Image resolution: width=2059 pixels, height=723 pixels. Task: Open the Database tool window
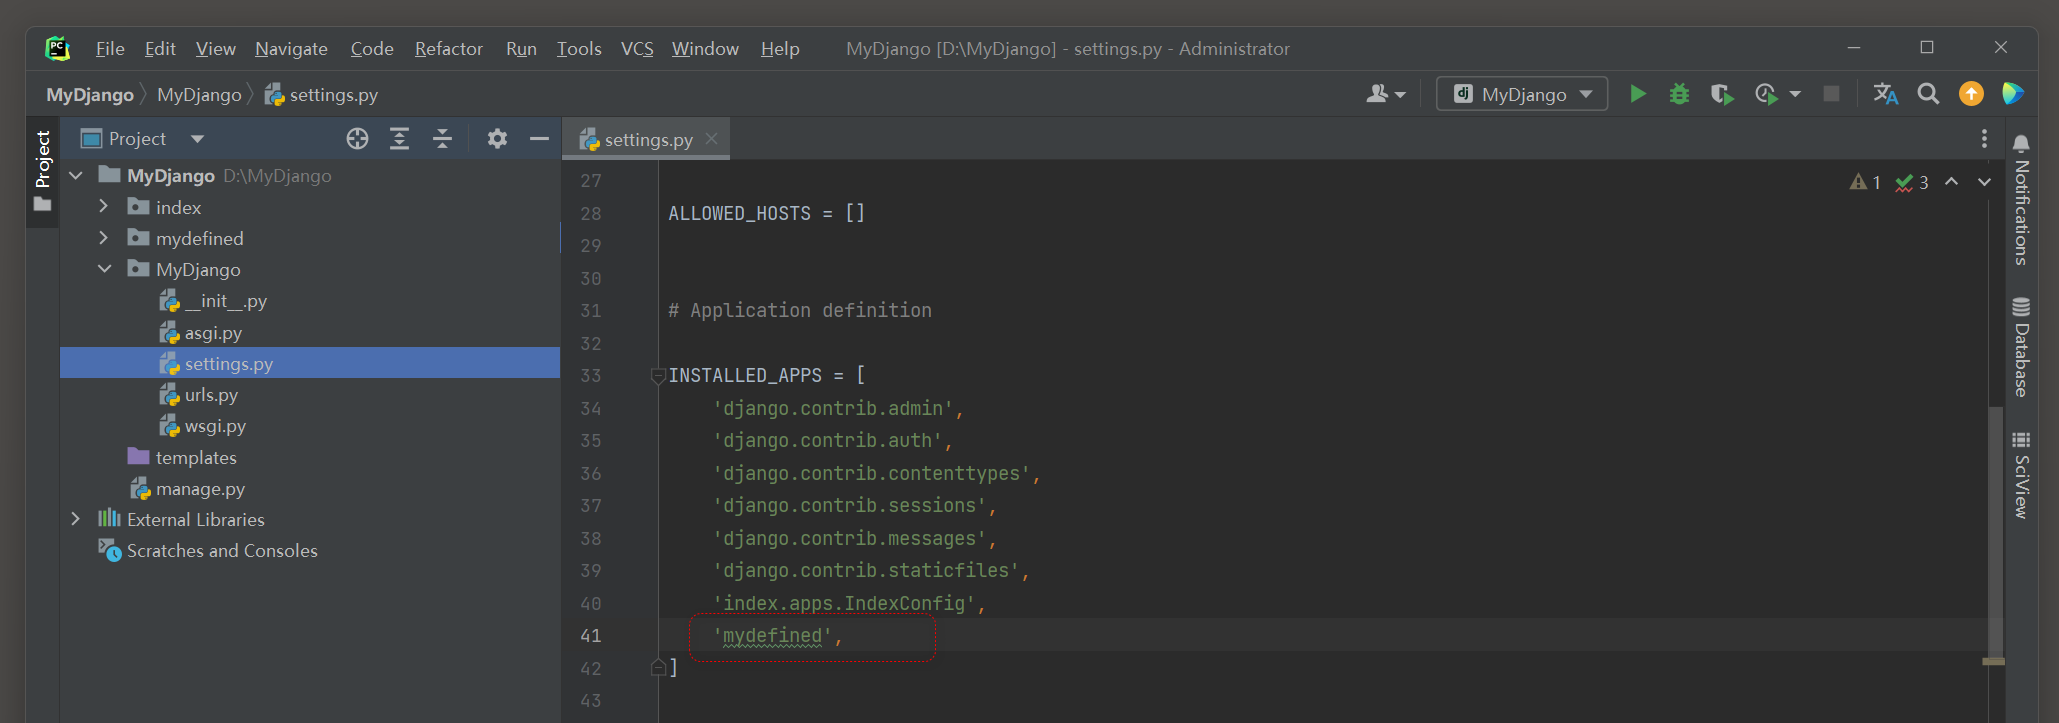pos(2021,347)
